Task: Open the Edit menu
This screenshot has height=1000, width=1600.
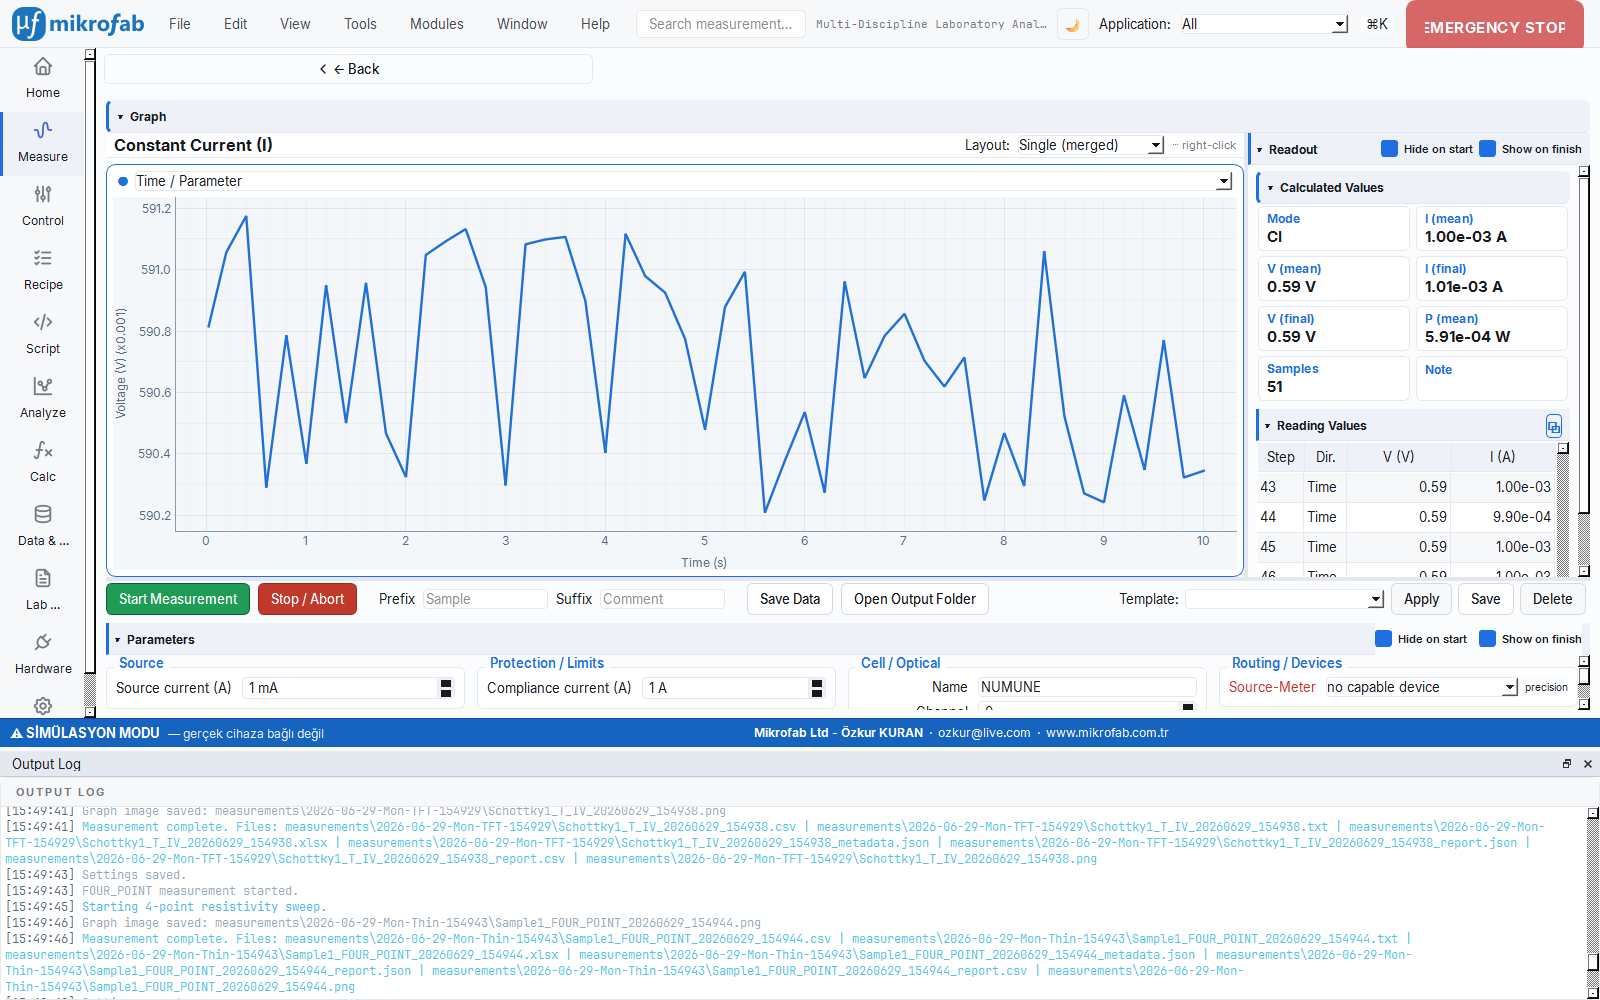Action: tap(236, 24)
